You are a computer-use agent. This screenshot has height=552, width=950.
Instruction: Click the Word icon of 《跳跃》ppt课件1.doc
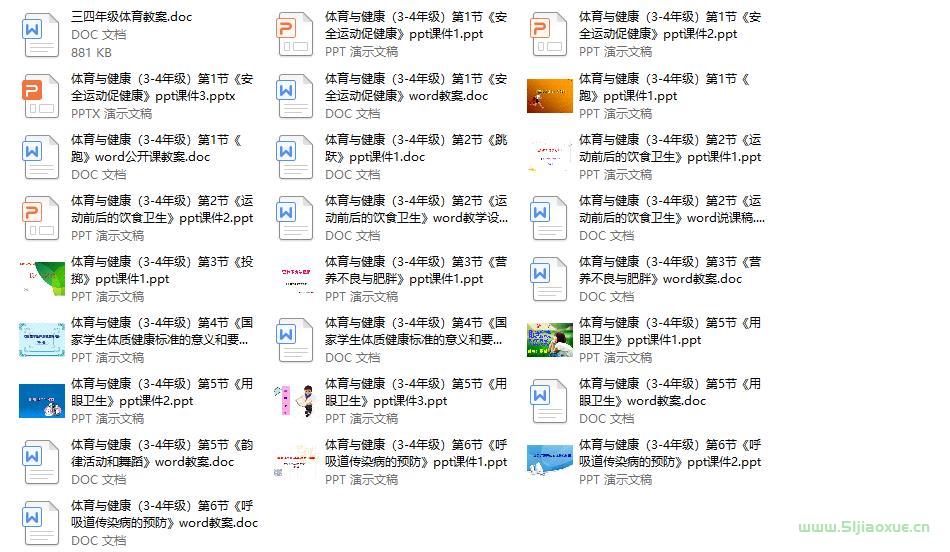pyautogui.click(x=296, y=157)
